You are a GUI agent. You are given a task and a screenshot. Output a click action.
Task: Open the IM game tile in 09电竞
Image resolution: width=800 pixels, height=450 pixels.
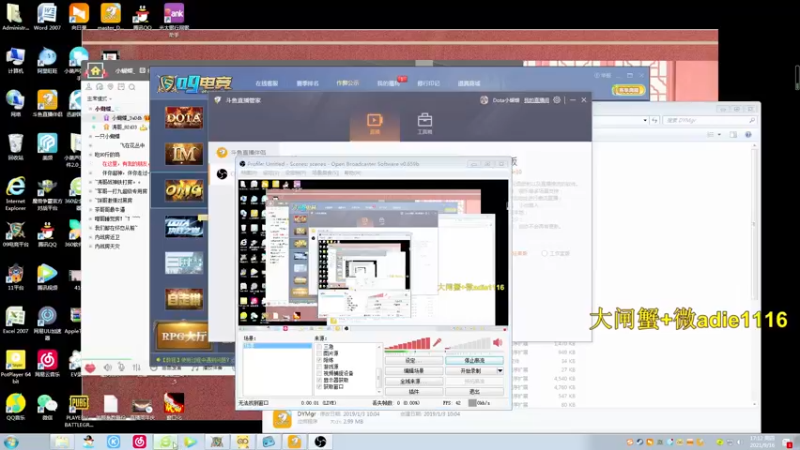[x=184, y=154]
